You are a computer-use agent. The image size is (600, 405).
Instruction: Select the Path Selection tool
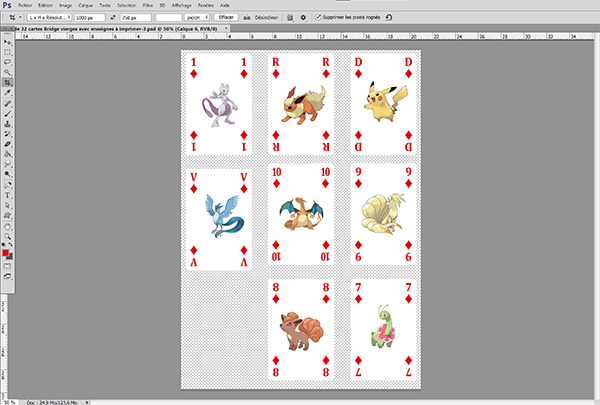coord(7,206)
